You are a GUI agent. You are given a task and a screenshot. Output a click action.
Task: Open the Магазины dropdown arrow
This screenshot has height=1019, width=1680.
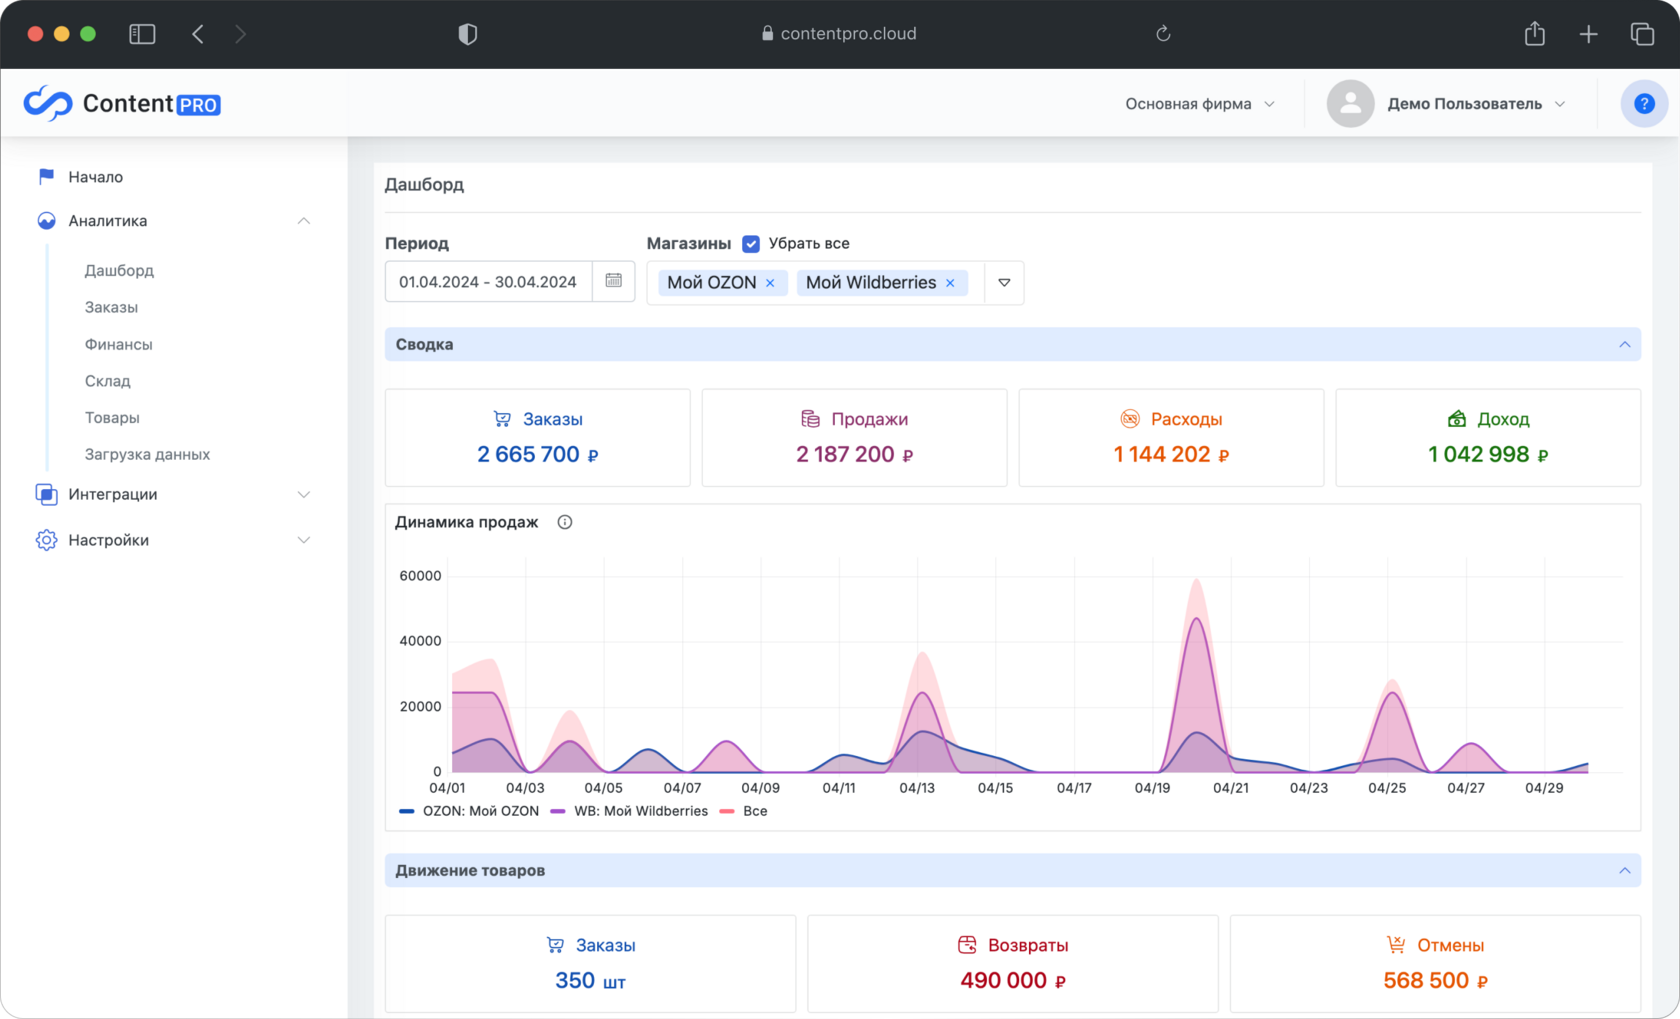1004,283
